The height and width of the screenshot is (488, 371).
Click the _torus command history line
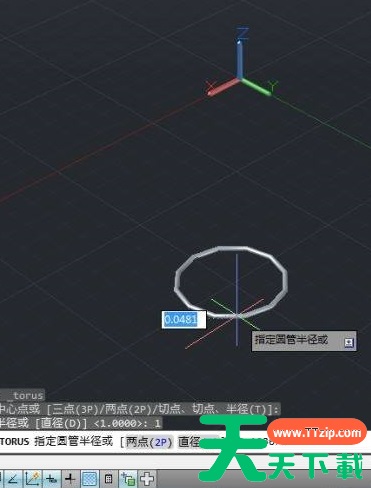click(x=22, y=396)
